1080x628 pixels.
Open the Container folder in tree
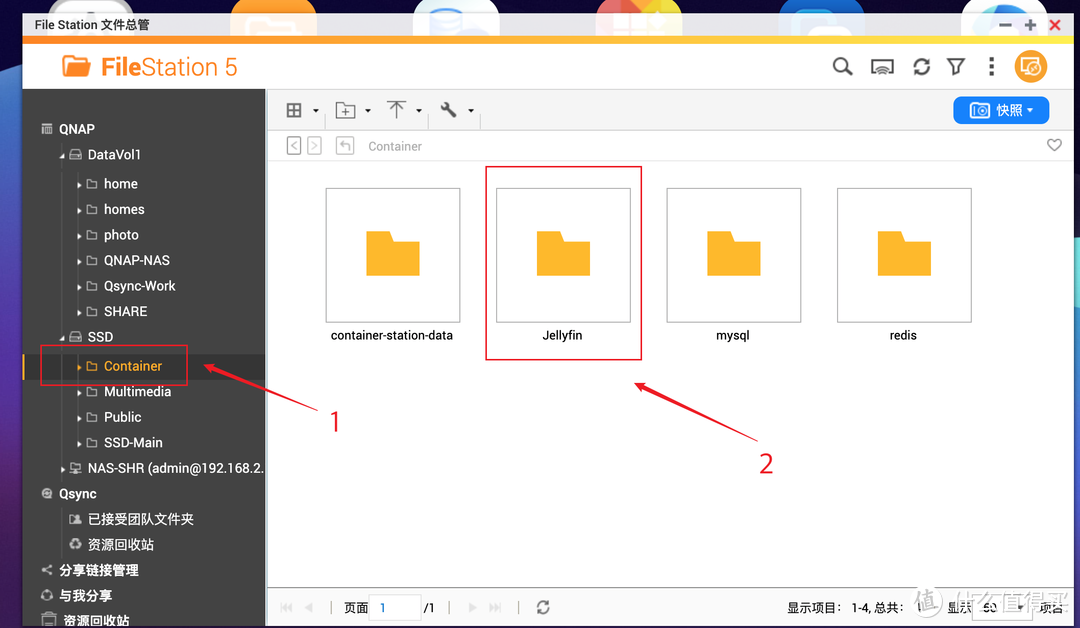(x=133, y=366)
